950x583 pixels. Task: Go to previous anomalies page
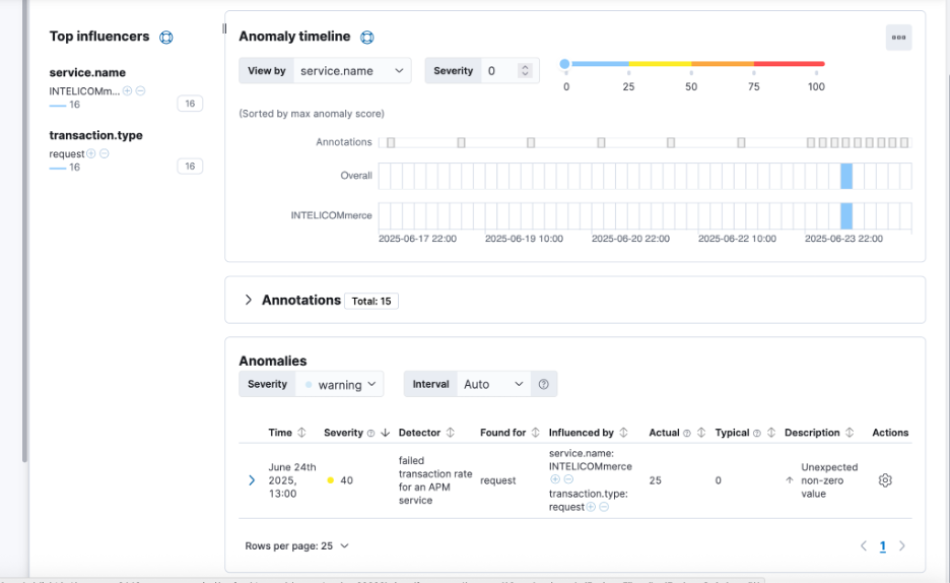[863, 546]
